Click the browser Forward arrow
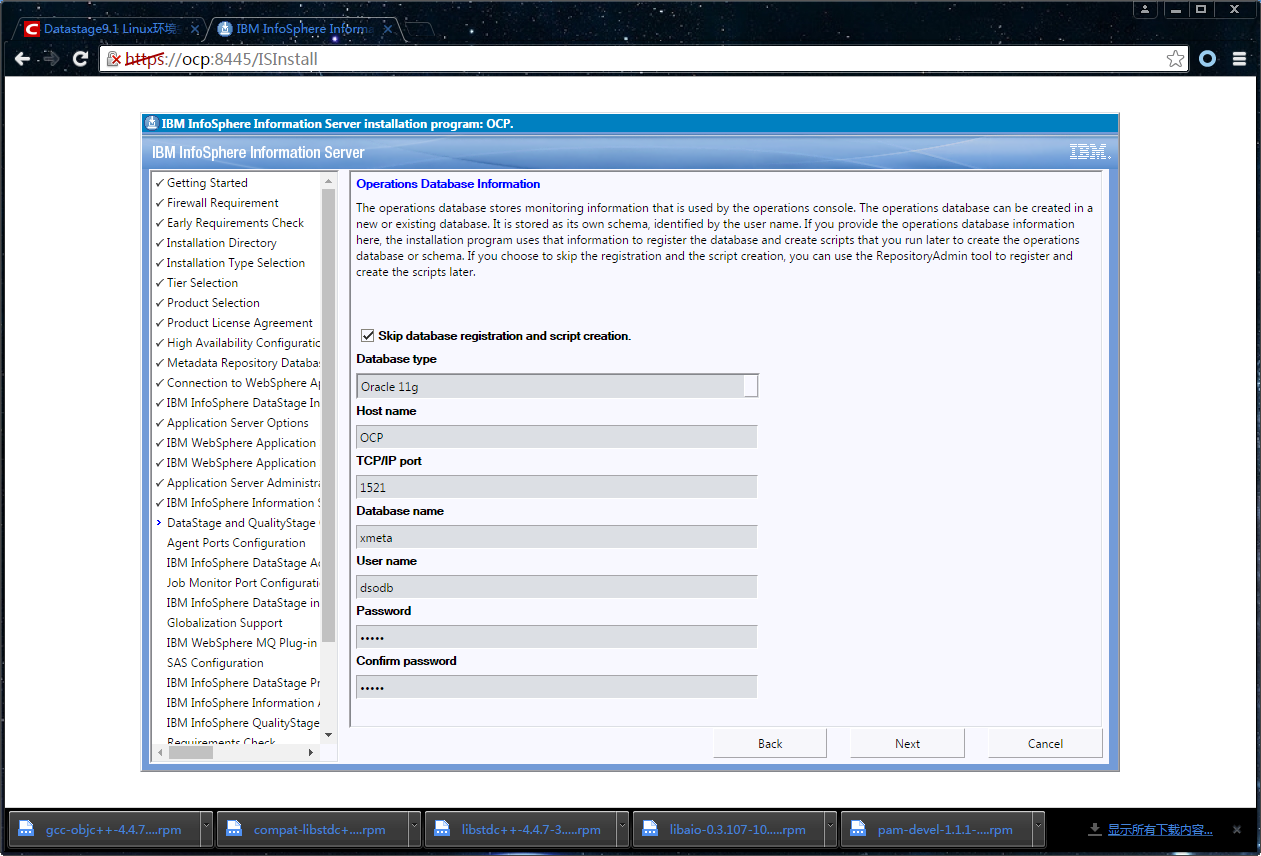This screenshot has width=1261, height=856. coord(51,59)
